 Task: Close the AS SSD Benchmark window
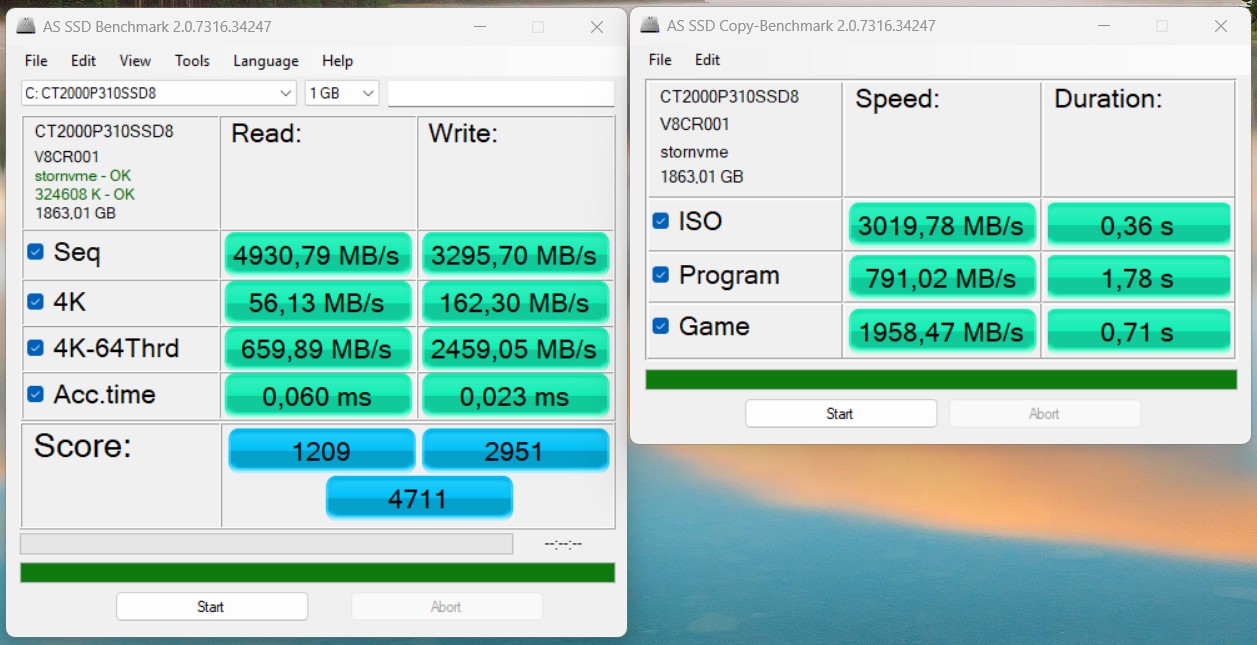[x=596, y=27]
